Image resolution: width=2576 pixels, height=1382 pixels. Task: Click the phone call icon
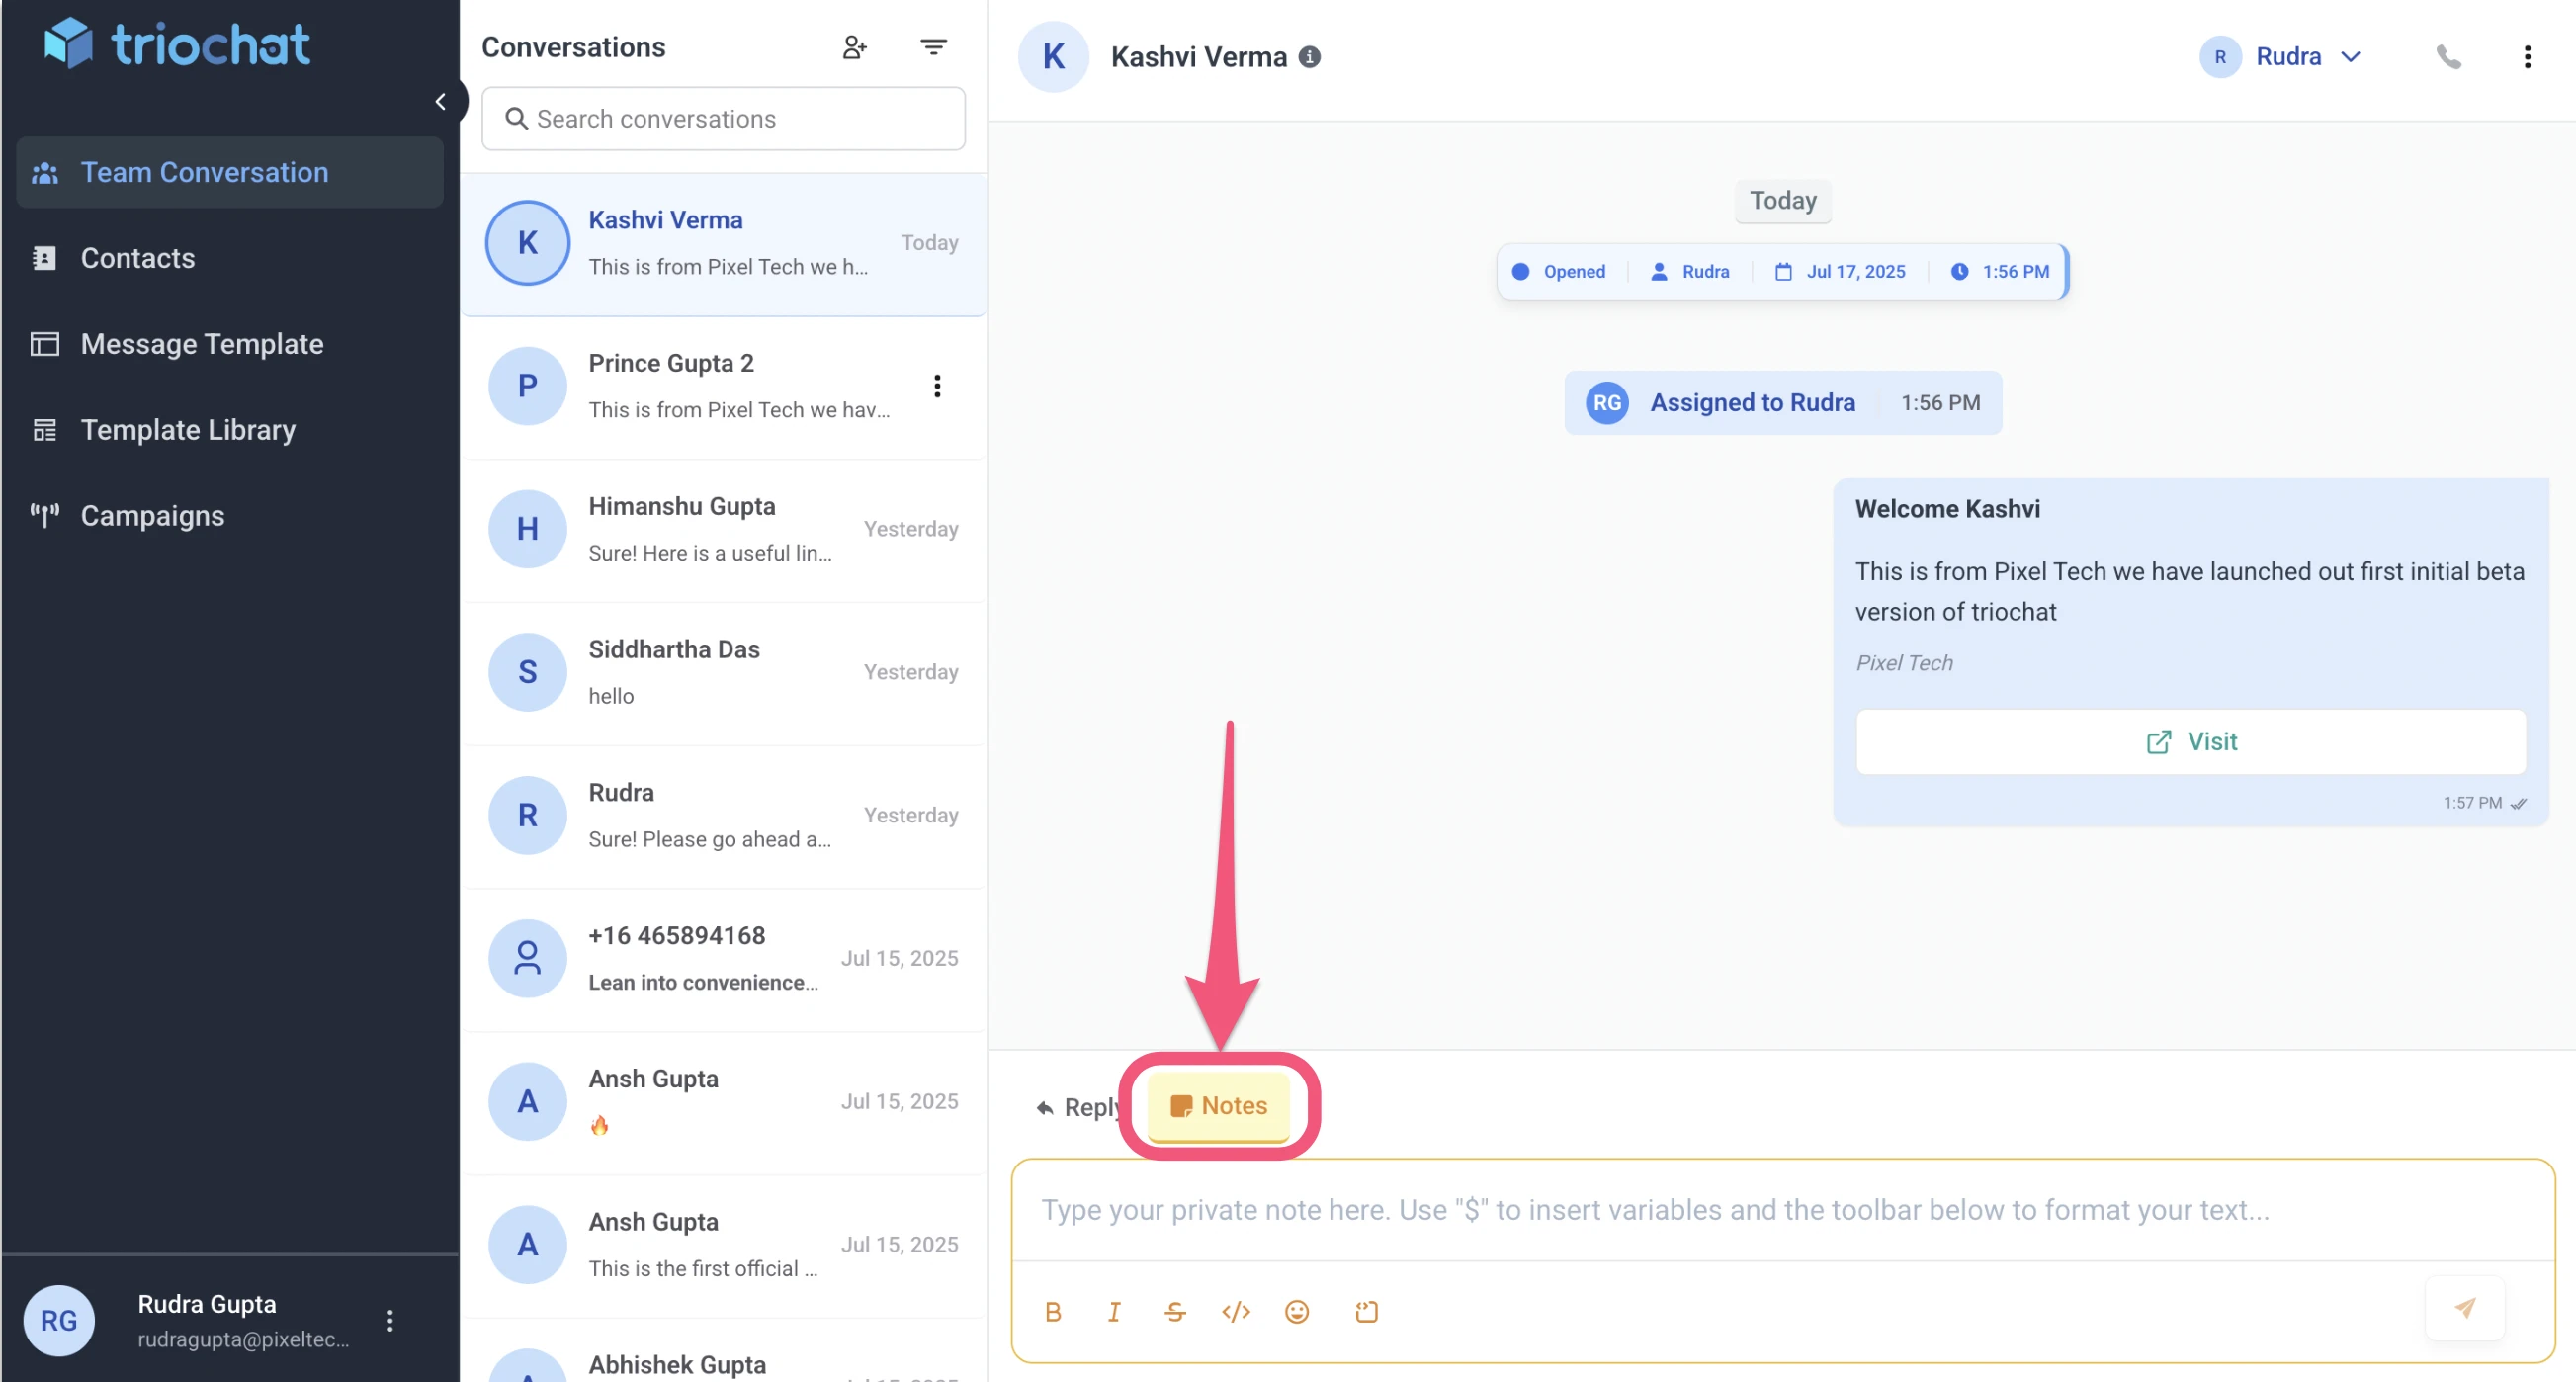(x=2449, y=56)
